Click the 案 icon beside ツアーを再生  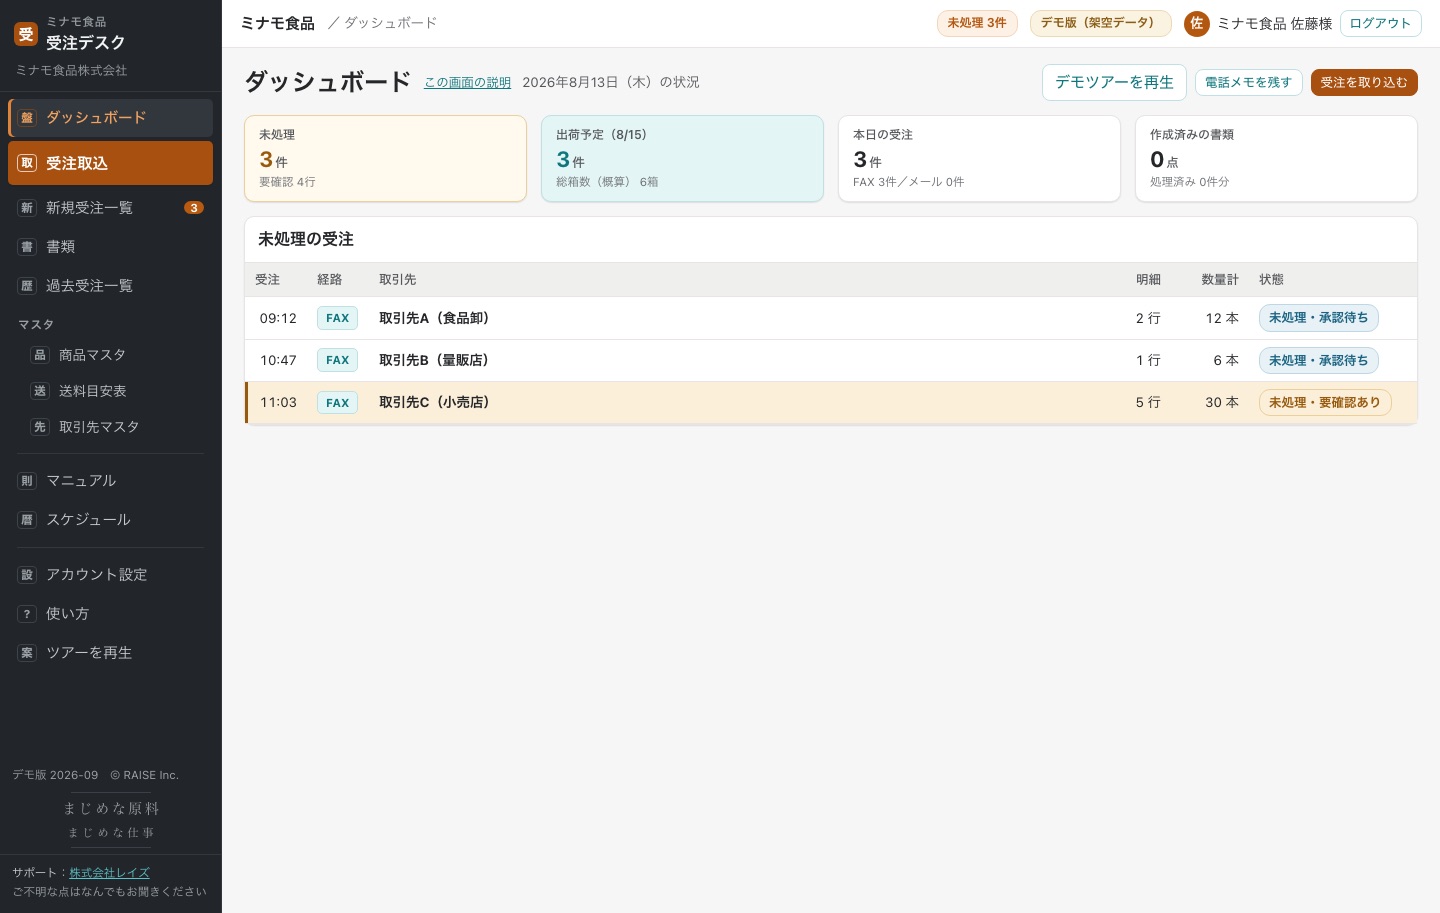(x=27, y=653)
